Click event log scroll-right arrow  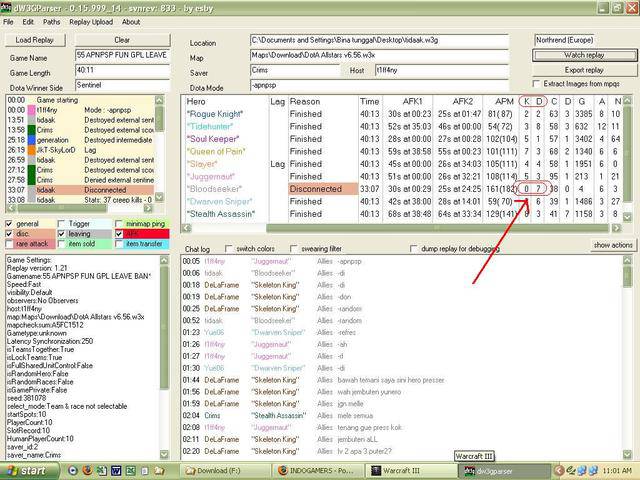149,208
